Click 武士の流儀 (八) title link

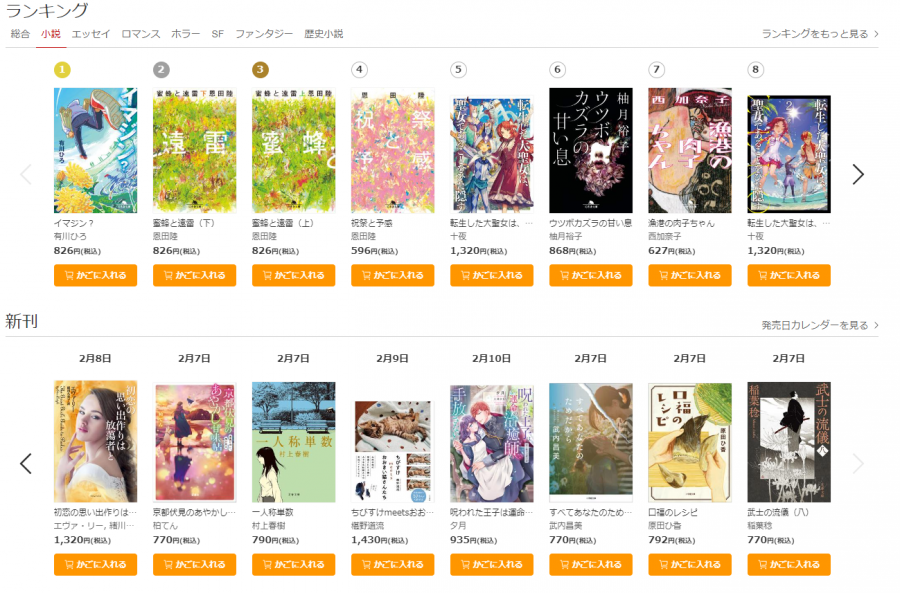click(x=778, y=512)
